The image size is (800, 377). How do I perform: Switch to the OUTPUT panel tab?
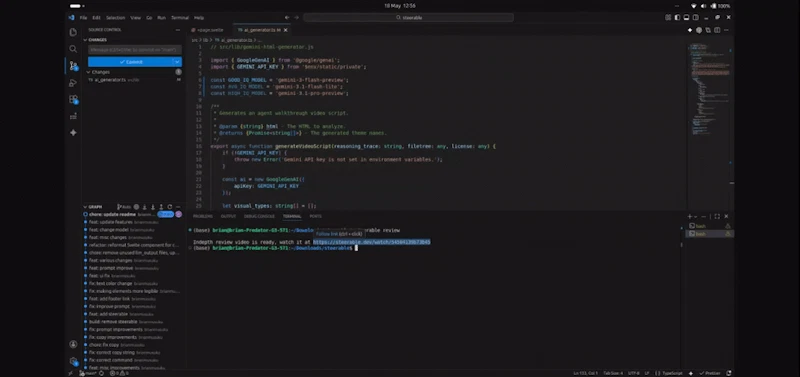pos(228,216)
